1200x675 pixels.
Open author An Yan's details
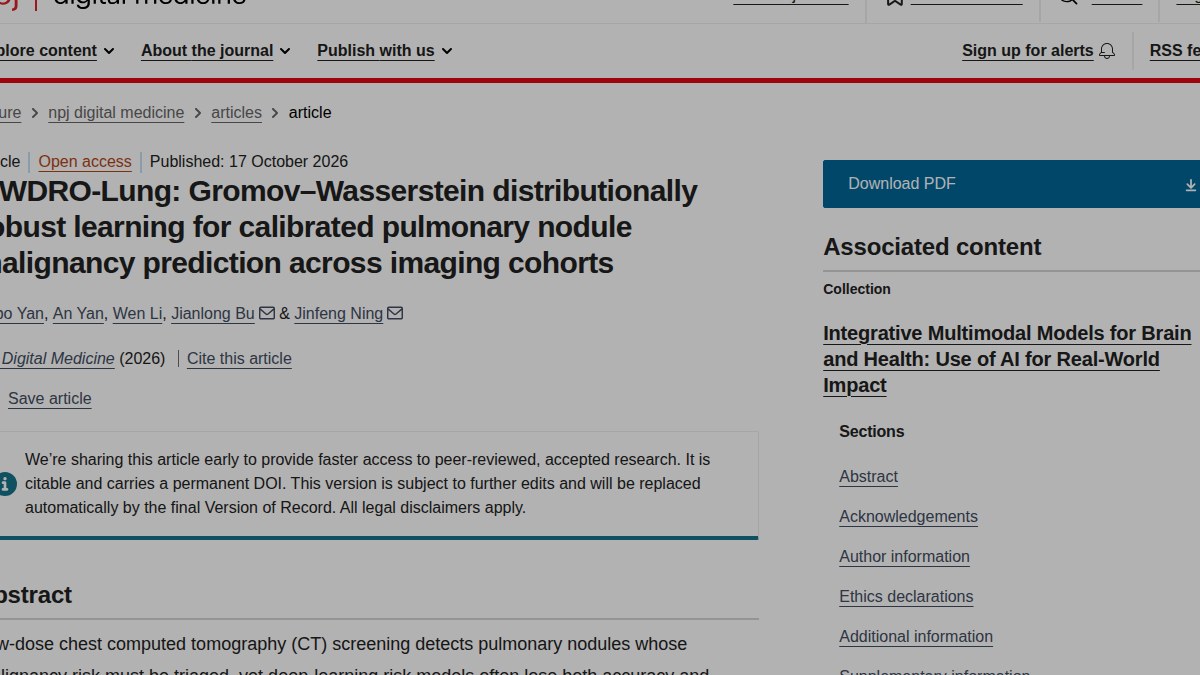(78, 314)
